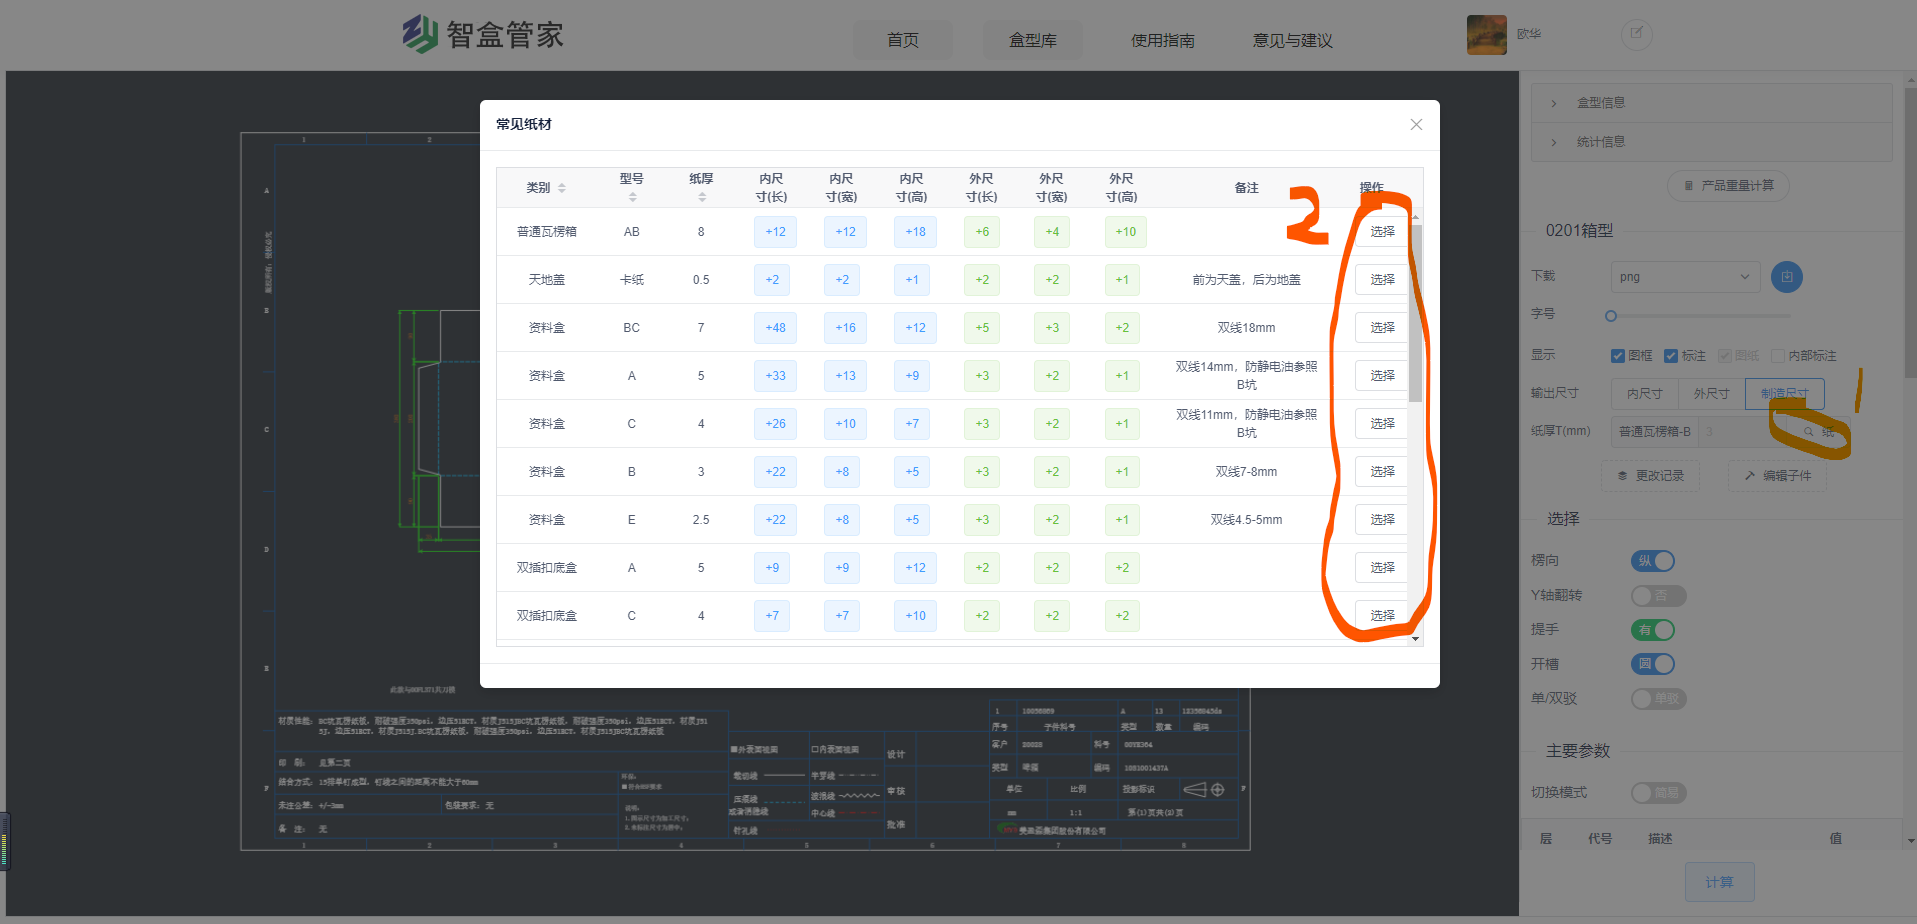1917x924 pixels.
Task: Toggle the Y轴翻转 switch
Action: pyautogui.click(x=1658, y=596)
